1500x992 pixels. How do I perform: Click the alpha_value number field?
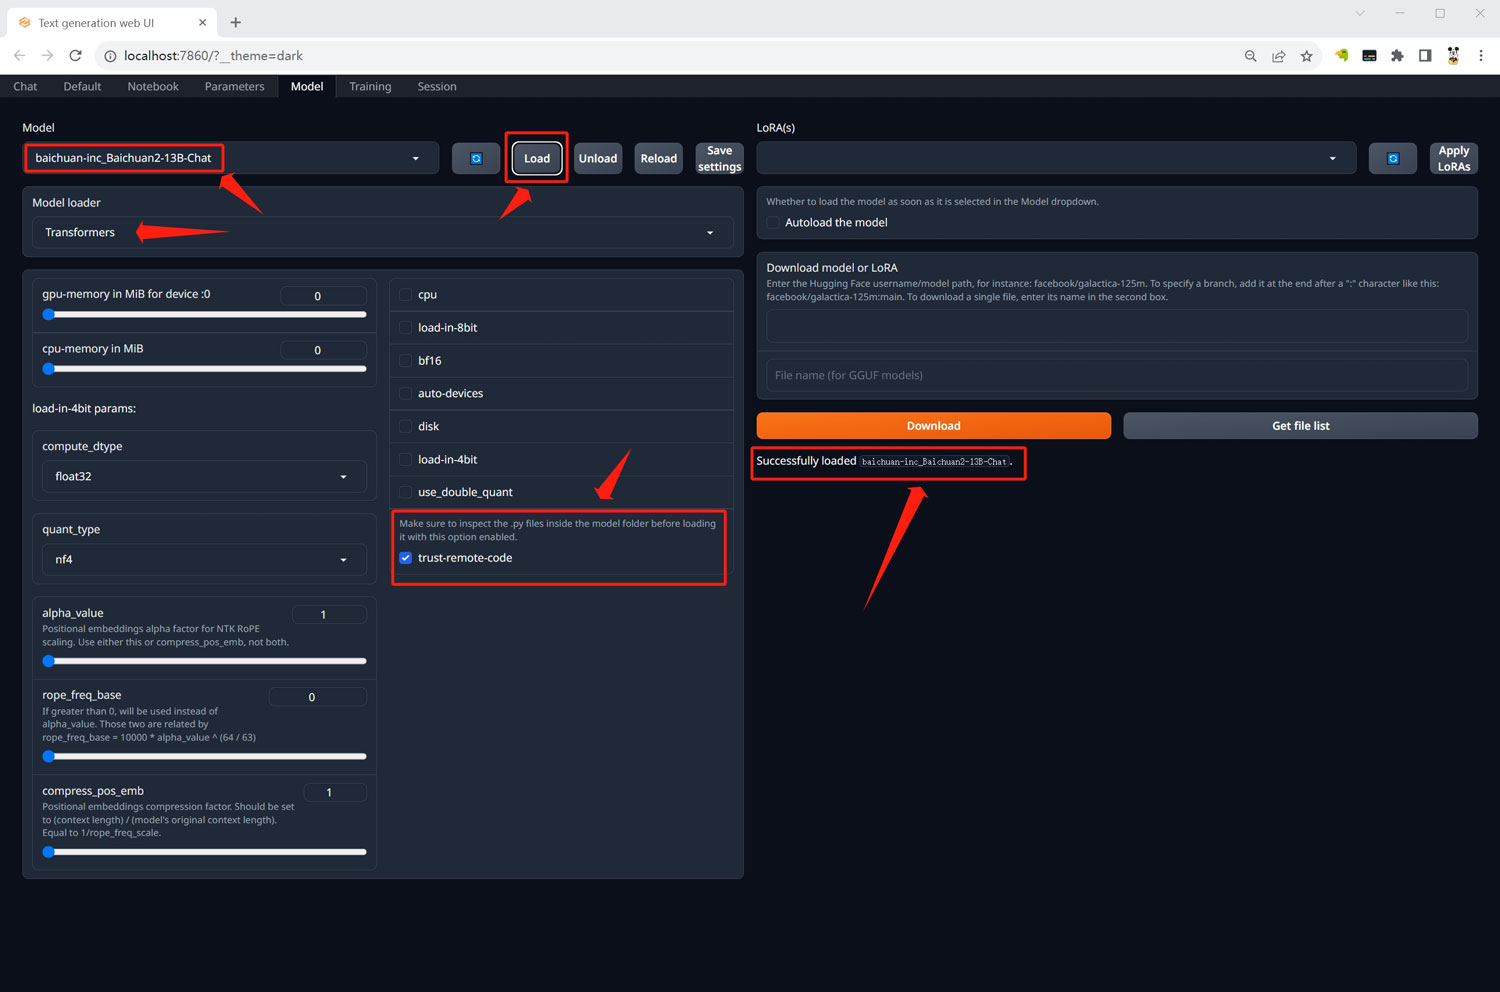point(329,615)
